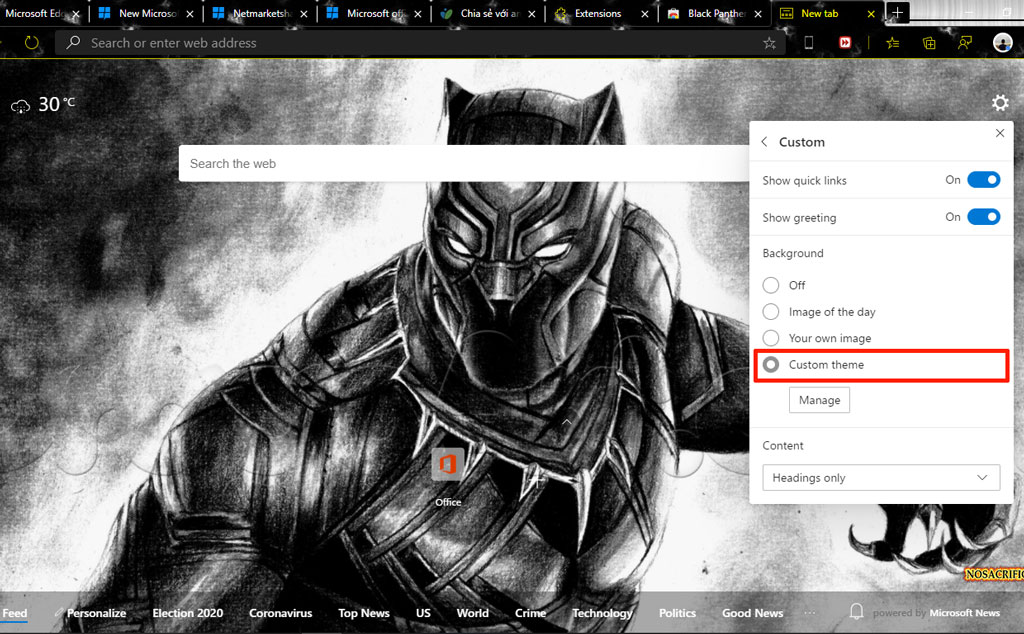Click the red extension icon in toolbar
This screenshot has width=1024, height=634.
coord(845,42)
